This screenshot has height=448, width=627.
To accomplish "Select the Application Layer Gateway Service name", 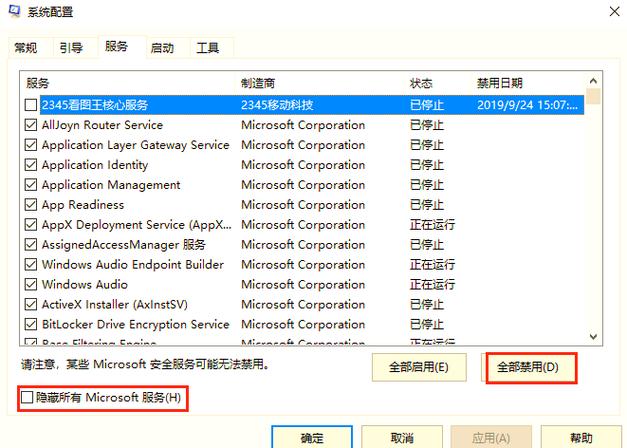I will [136, 145].
